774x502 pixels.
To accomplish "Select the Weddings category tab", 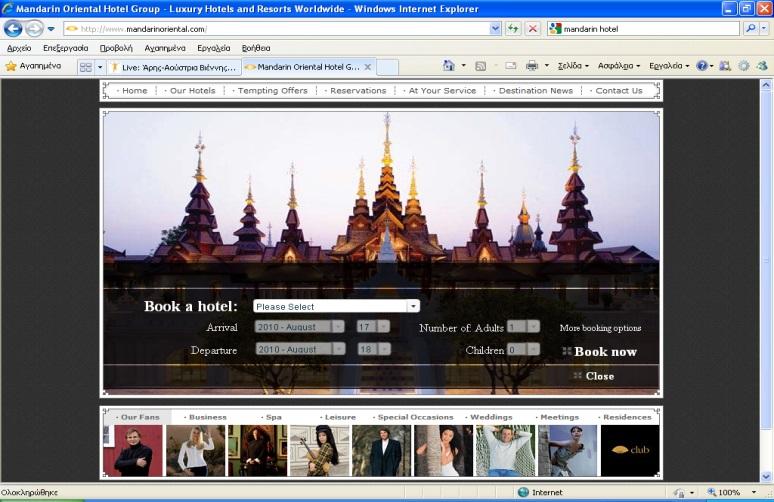I will (x=491, y=417).
